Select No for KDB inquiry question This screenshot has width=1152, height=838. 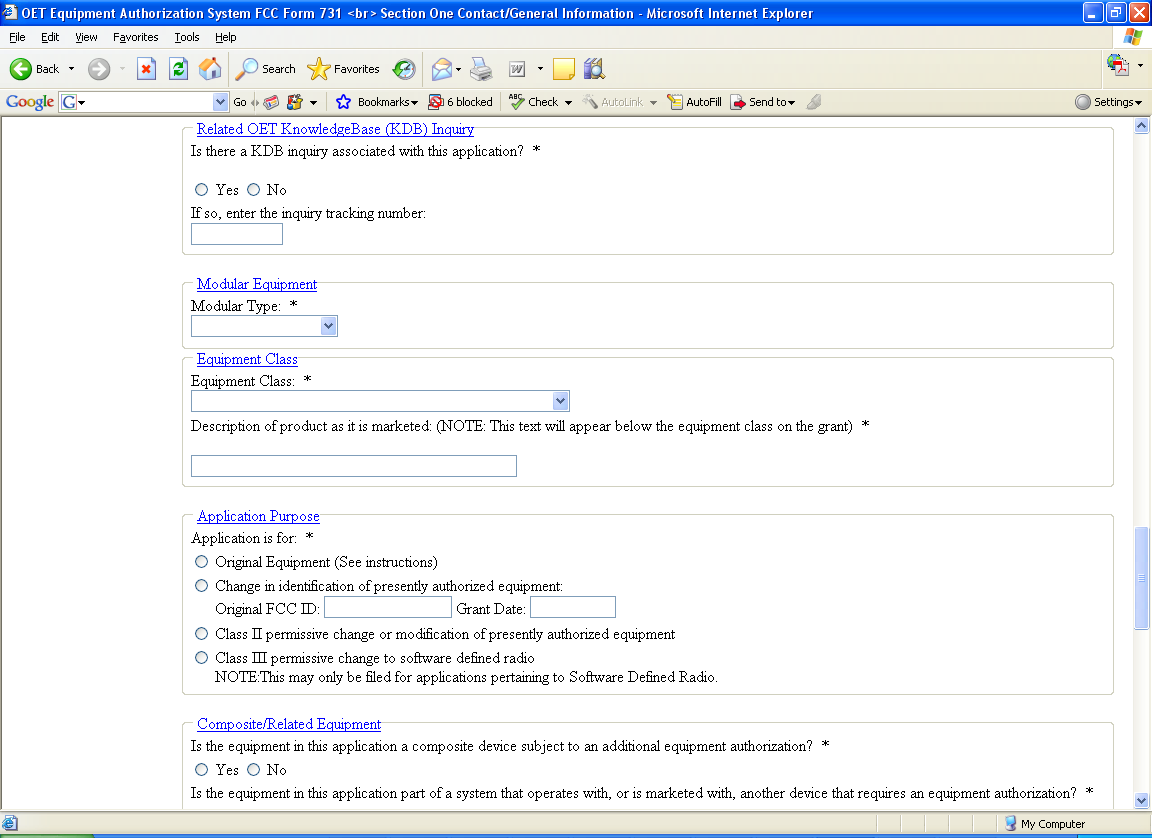(253, 189)
